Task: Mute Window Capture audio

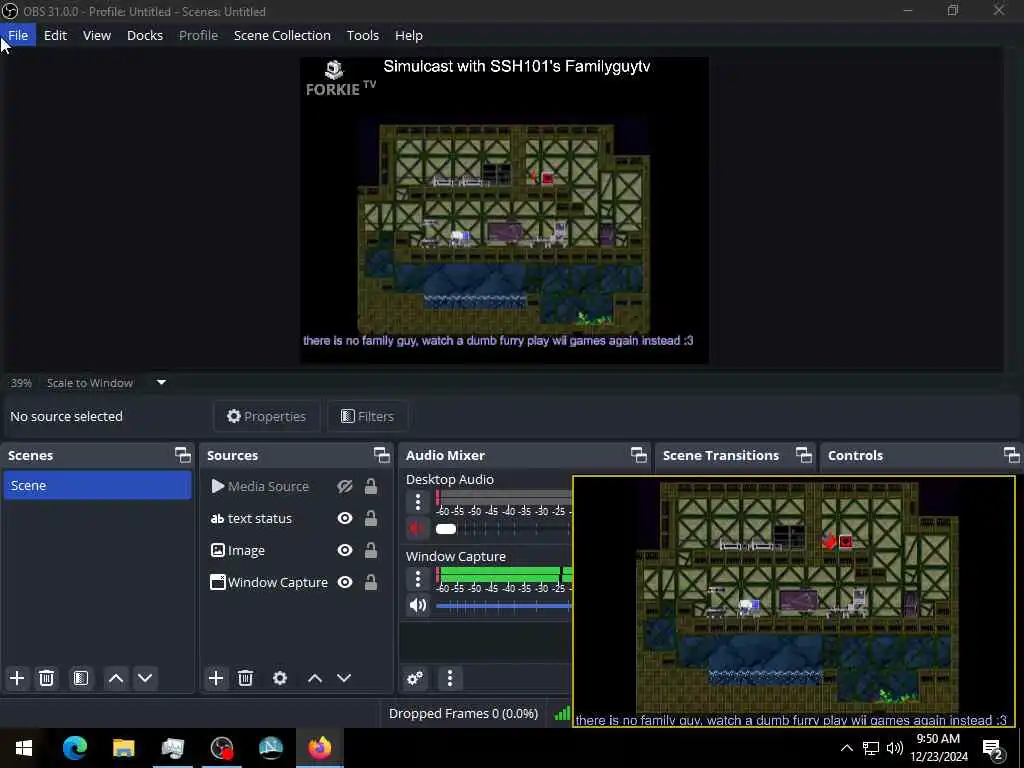Action: [417, 605]
